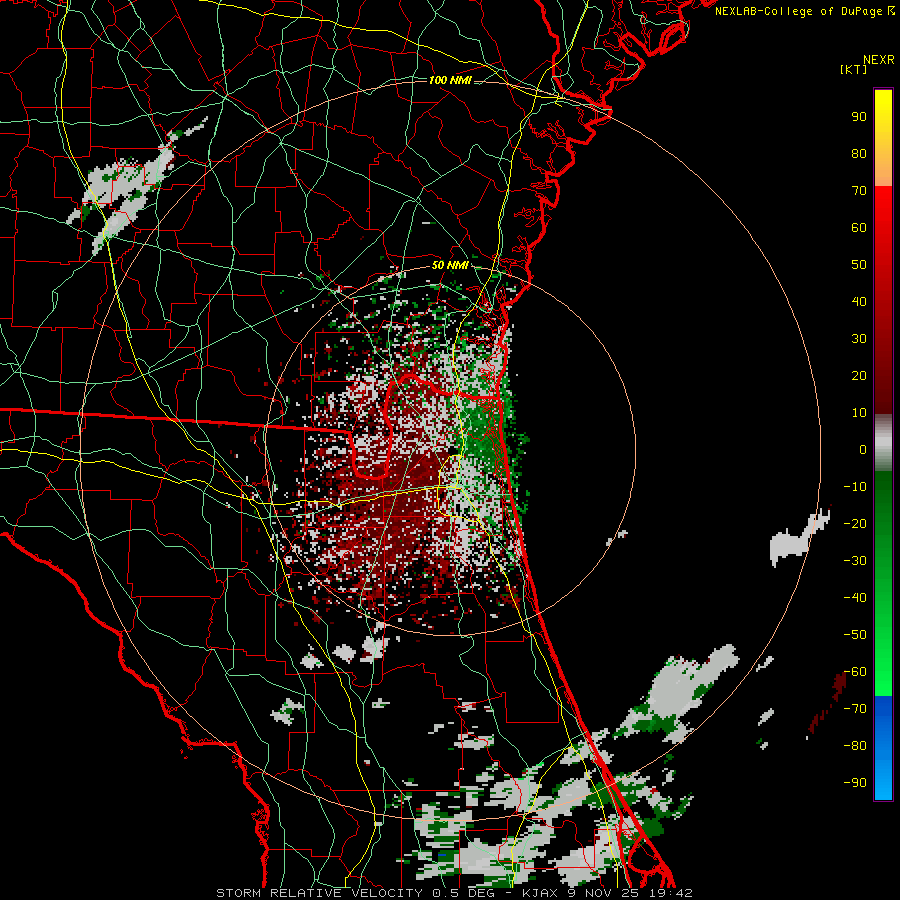Viewport: 900px width, 900px height.
Task: Click the -20 value on the velocity scale
Action: [x=855, y=524]
